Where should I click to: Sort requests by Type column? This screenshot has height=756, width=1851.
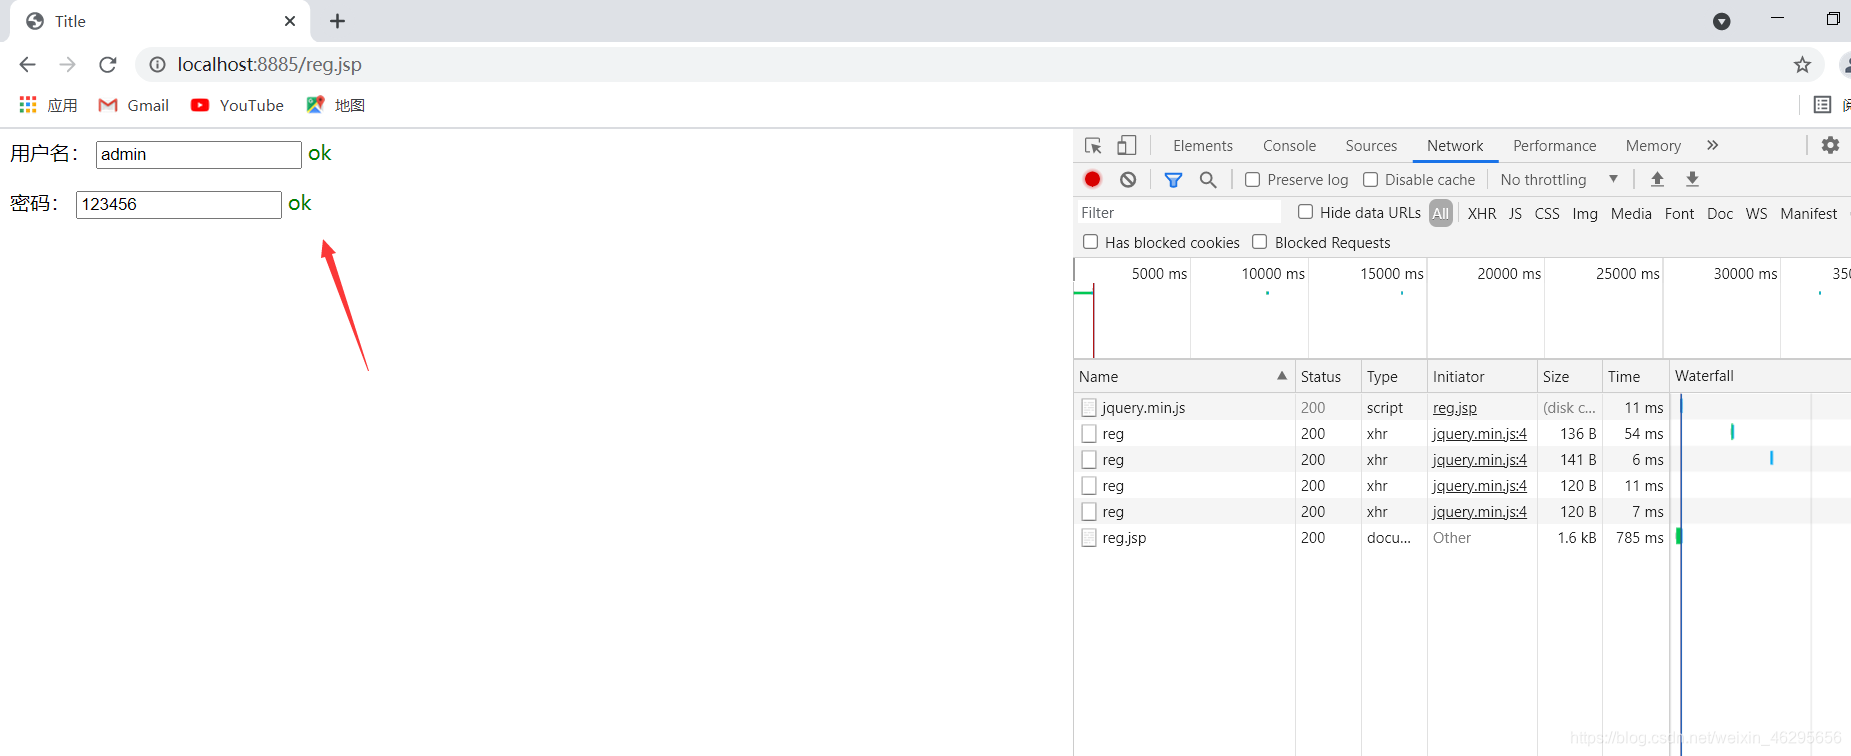coord(1394,377)
